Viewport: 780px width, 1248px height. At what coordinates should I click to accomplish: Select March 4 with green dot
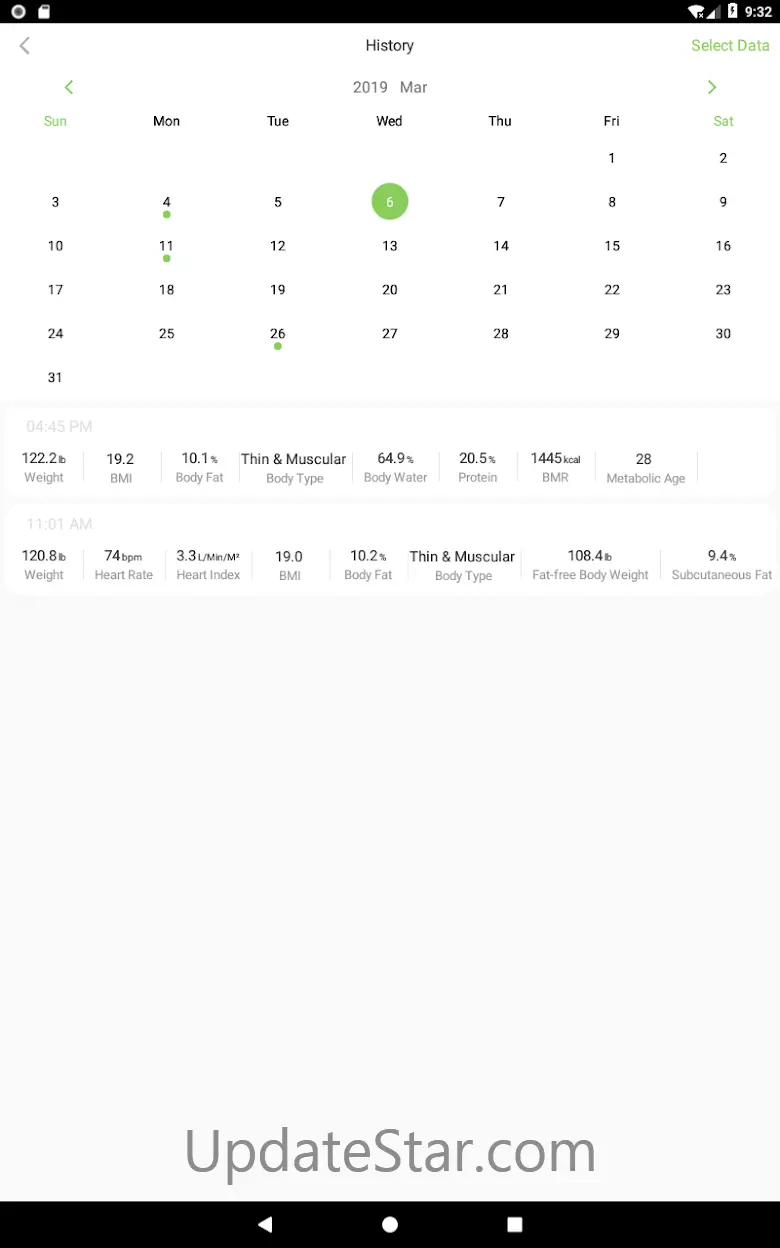tap(167, 202)
